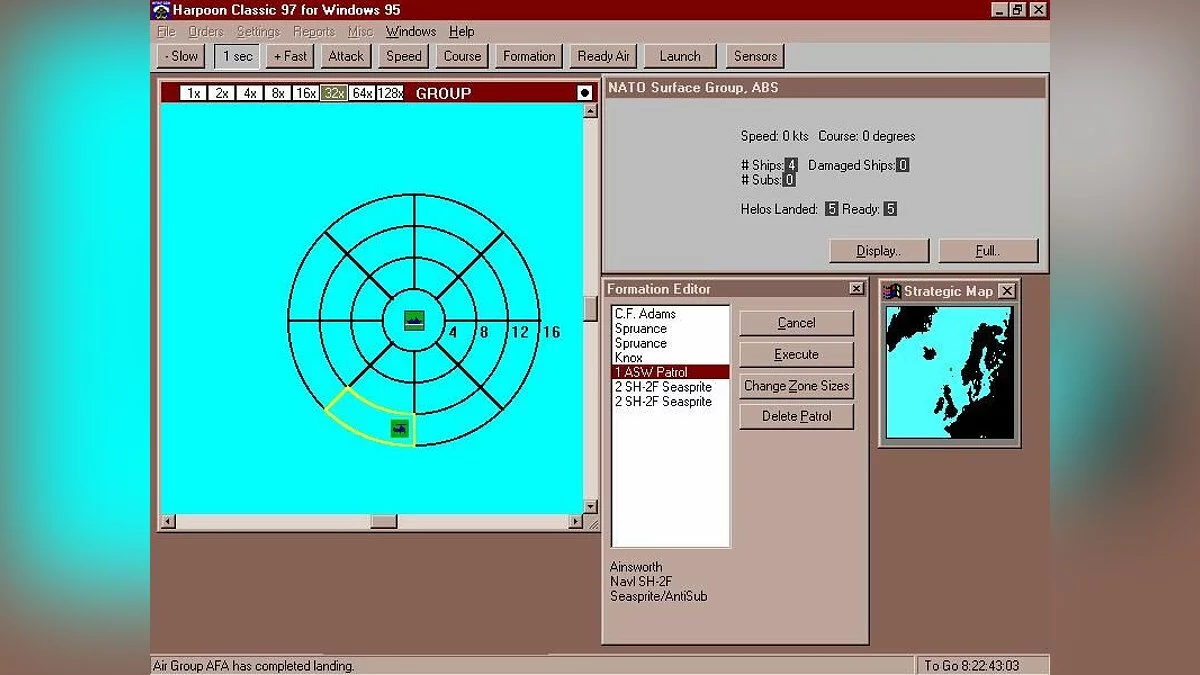Click Change Zone Sizes button
Image resolution: width=1200 pixels, height=675 pixels.
[x=796, y=385]
